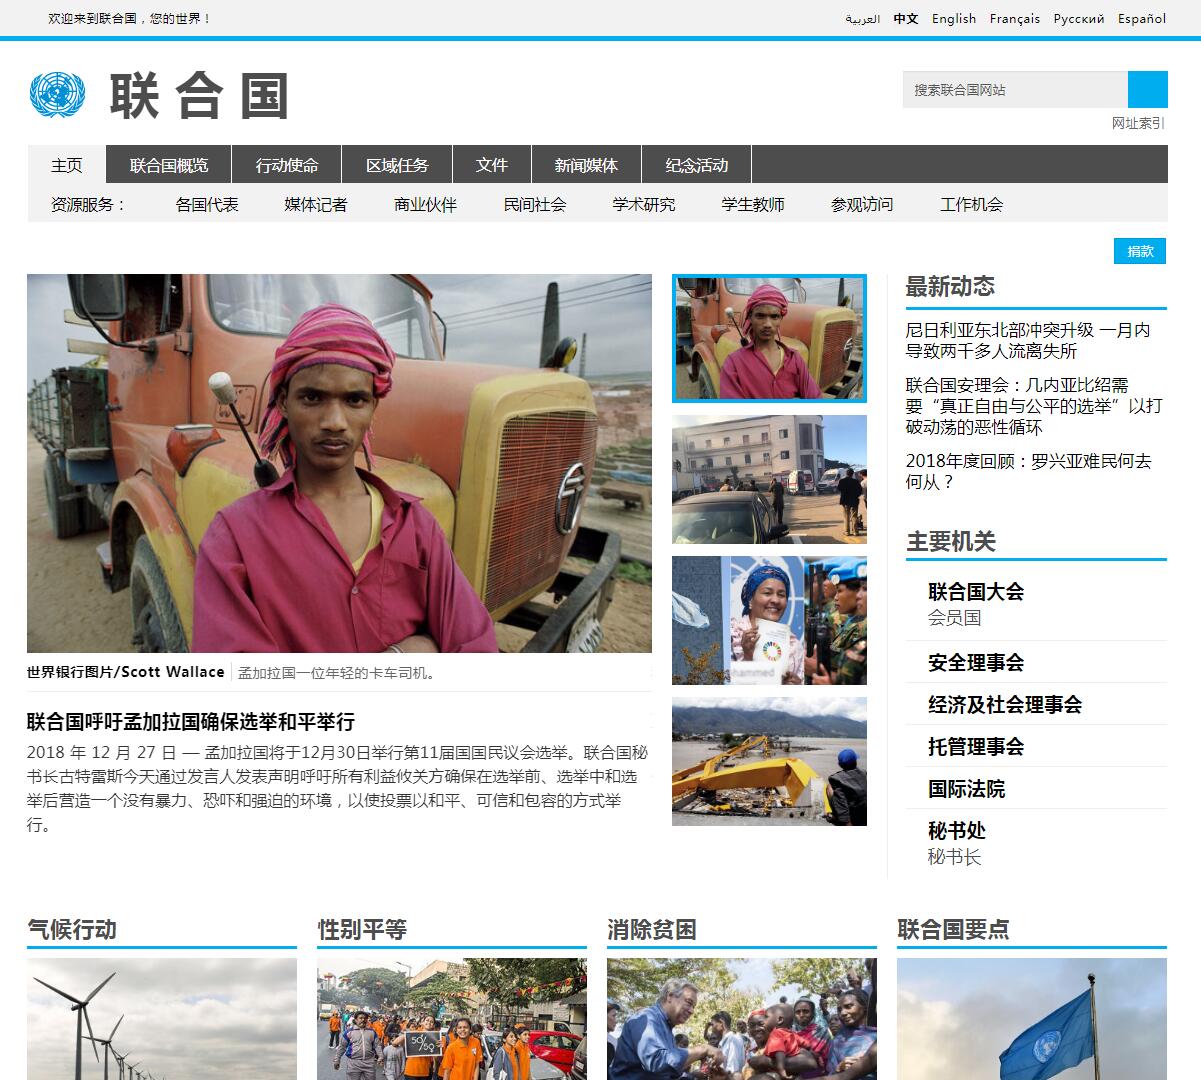Switch language to Español

[1142, 18]
